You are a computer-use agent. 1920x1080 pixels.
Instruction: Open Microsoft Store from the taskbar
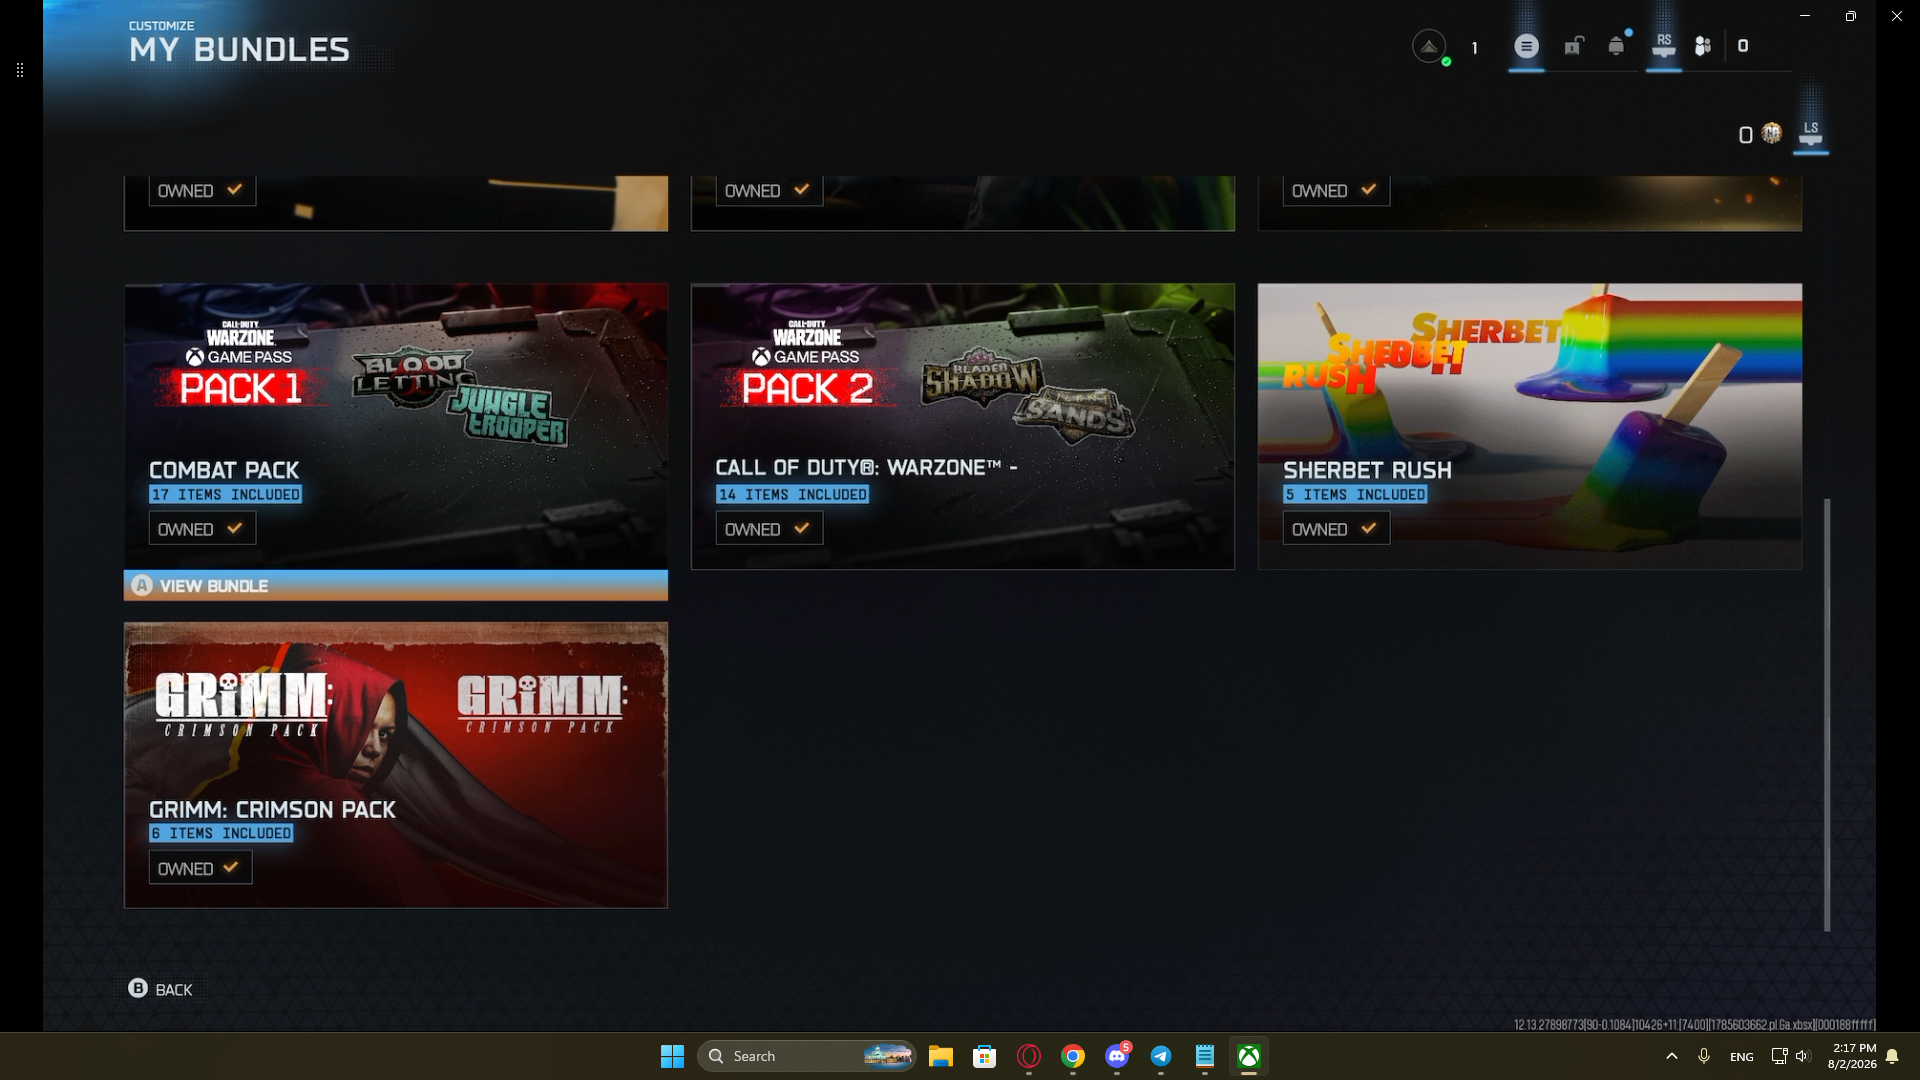[x=985, y=1056]
